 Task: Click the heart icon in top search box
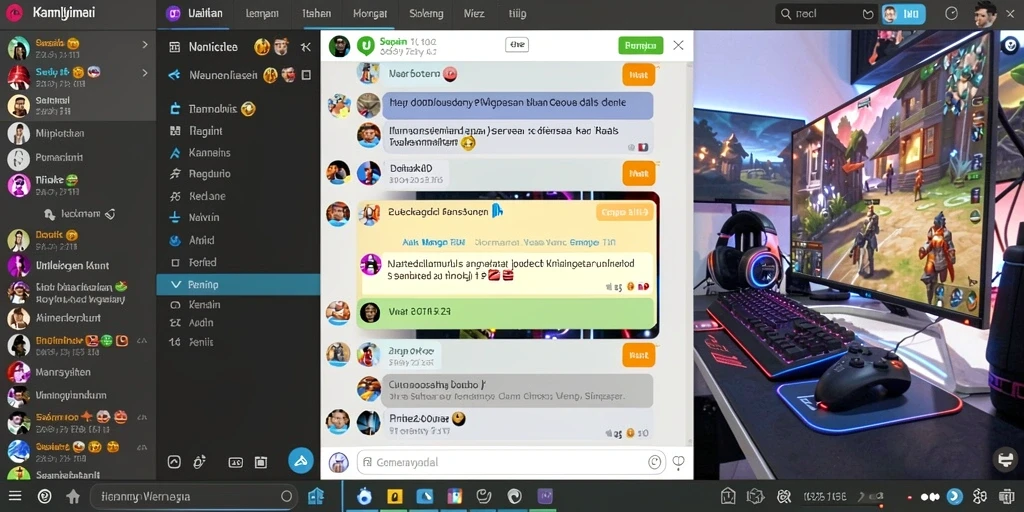[868, 14]
